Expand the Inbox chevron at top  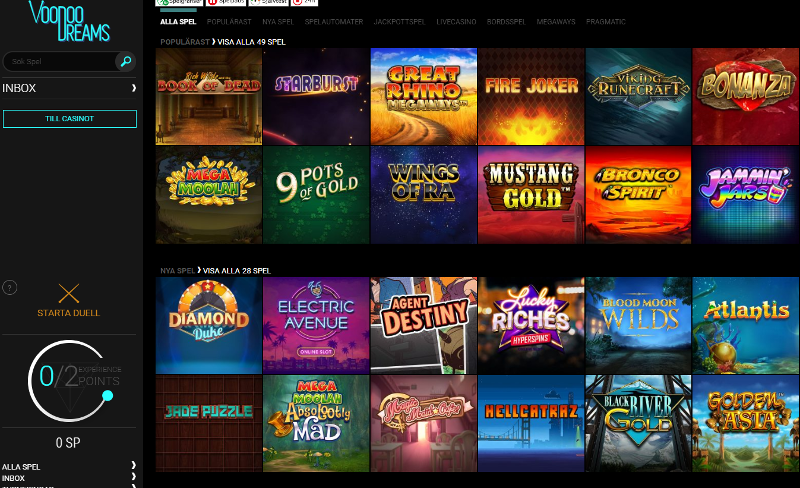[x=134, y=88]
